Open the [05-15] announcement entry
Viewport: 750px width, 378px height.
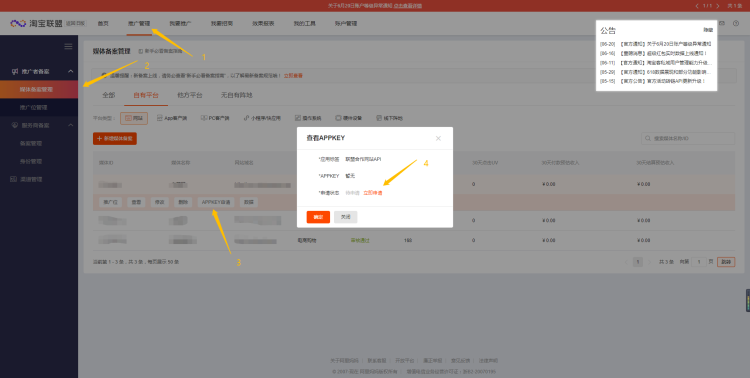[x=653, y=81]
